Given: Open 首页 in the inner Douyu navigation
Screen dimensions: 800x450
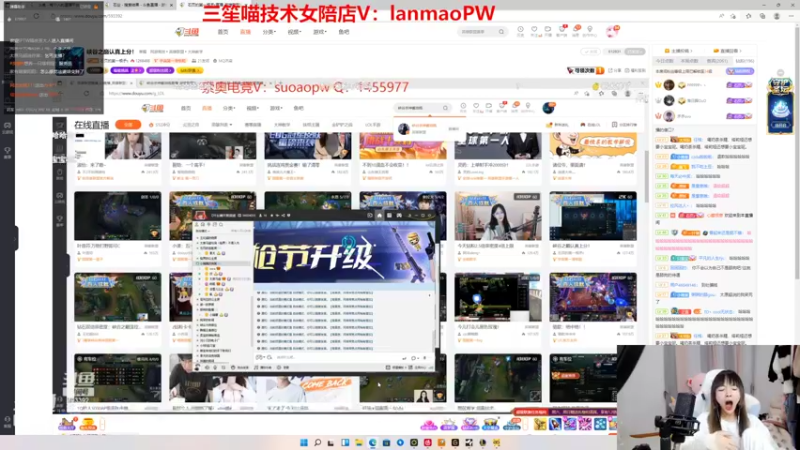Looking at the screenshot, I should (x=186, y=108).
